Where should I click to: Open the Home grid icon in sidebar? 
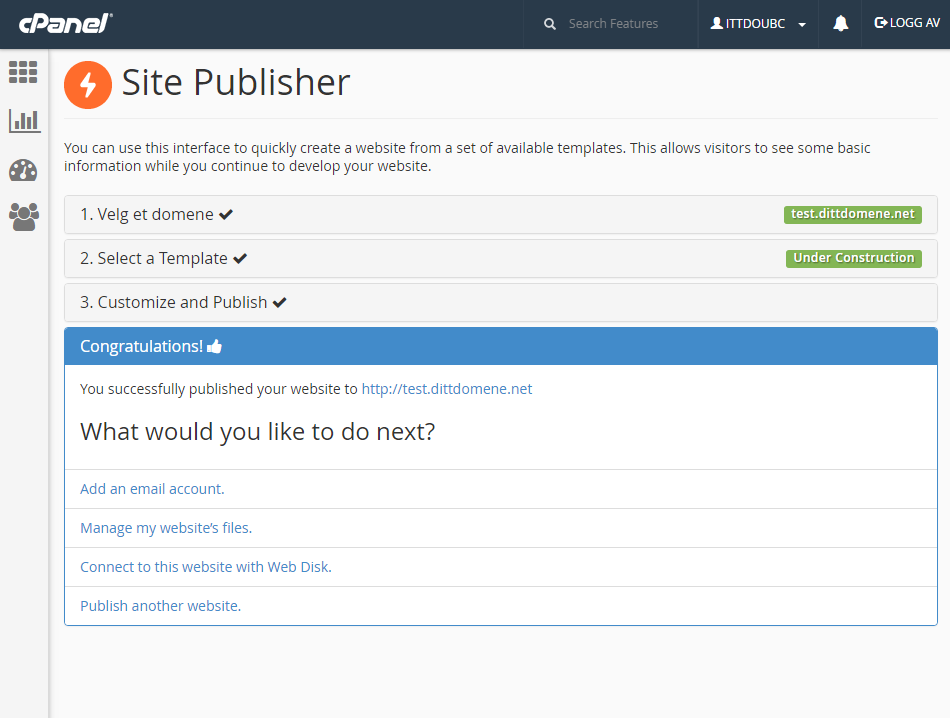coord(23,72)
